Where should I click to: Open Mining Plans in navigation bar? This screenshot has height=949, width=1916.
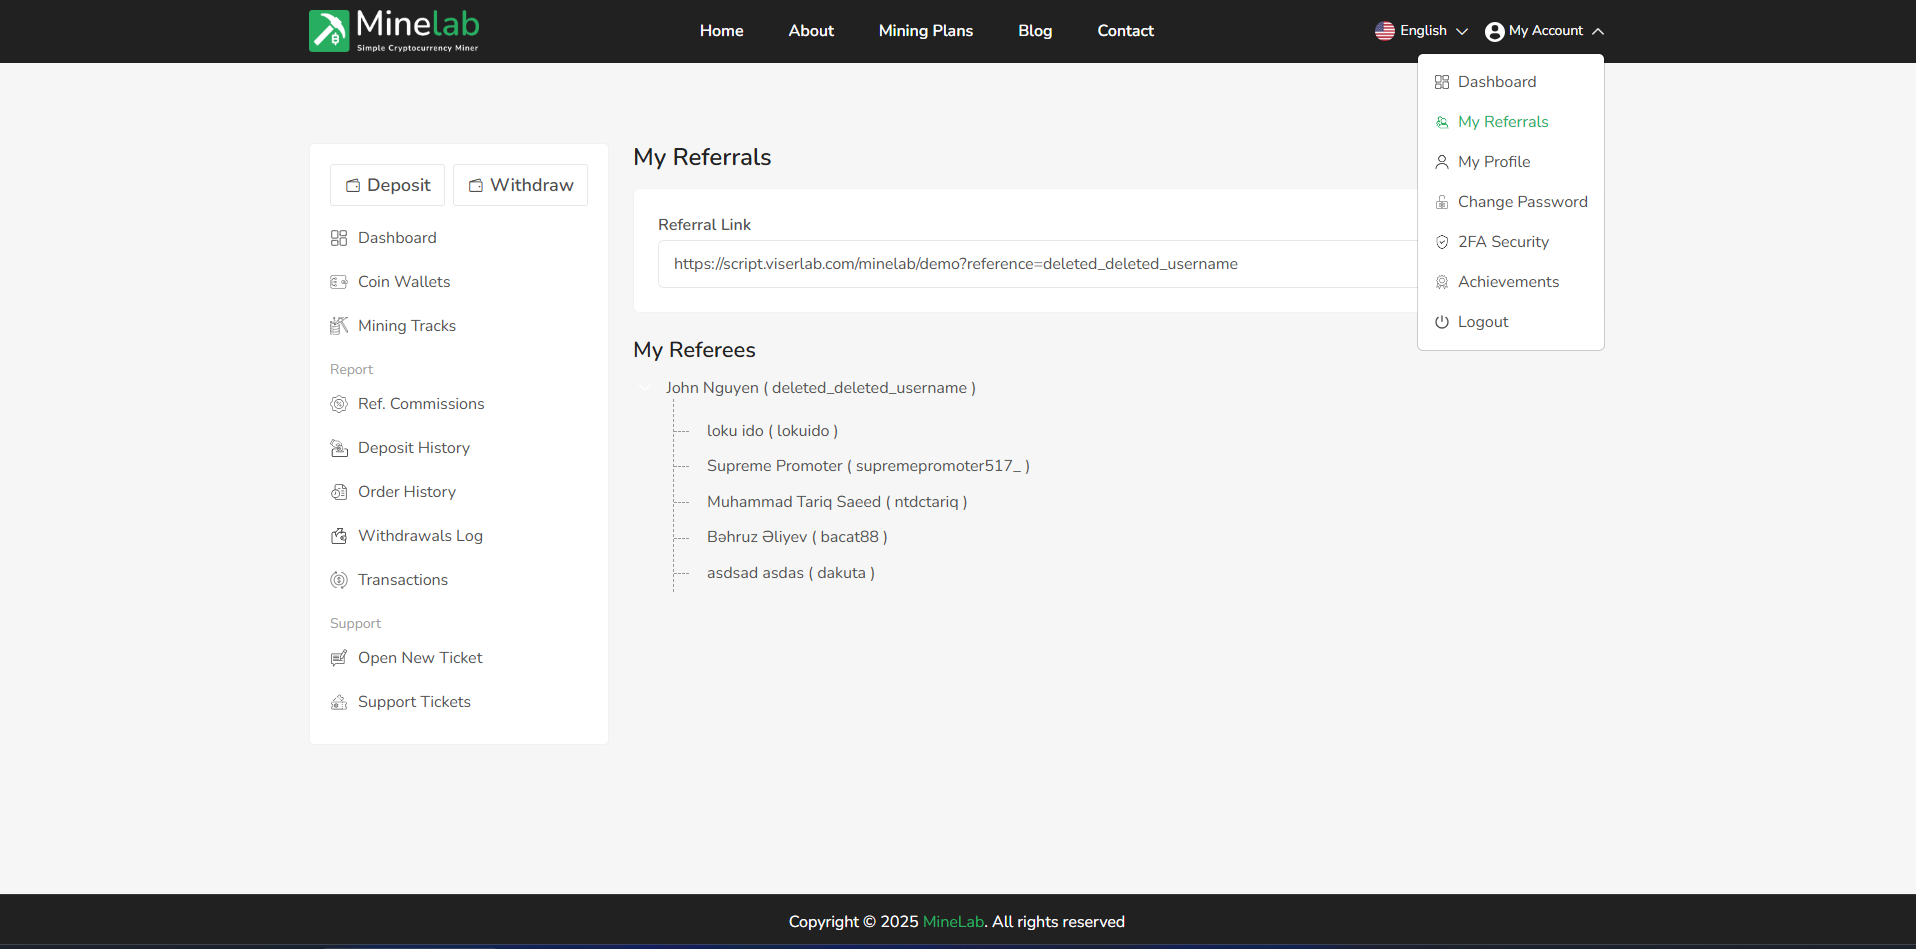coord(925,31)
